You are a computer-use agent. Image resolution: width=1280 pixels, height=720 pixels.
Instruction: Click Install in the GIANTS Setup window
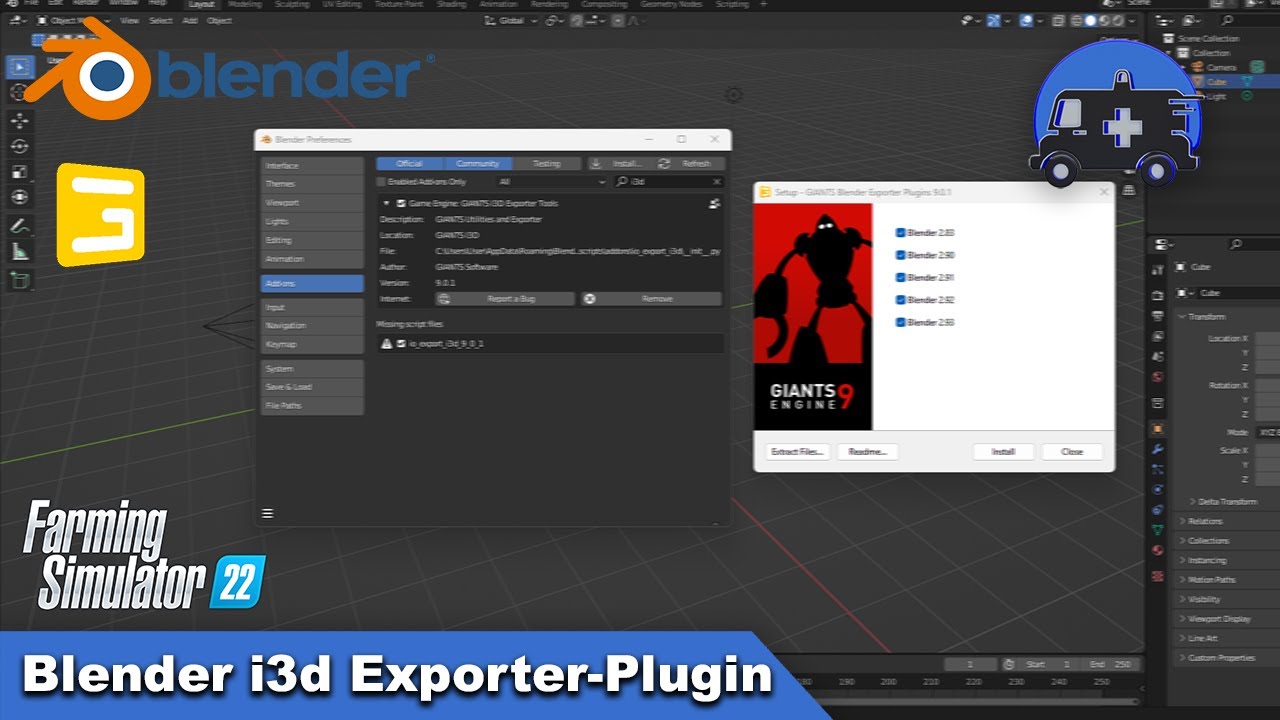pyautogui.click(x=1003, y=451)
